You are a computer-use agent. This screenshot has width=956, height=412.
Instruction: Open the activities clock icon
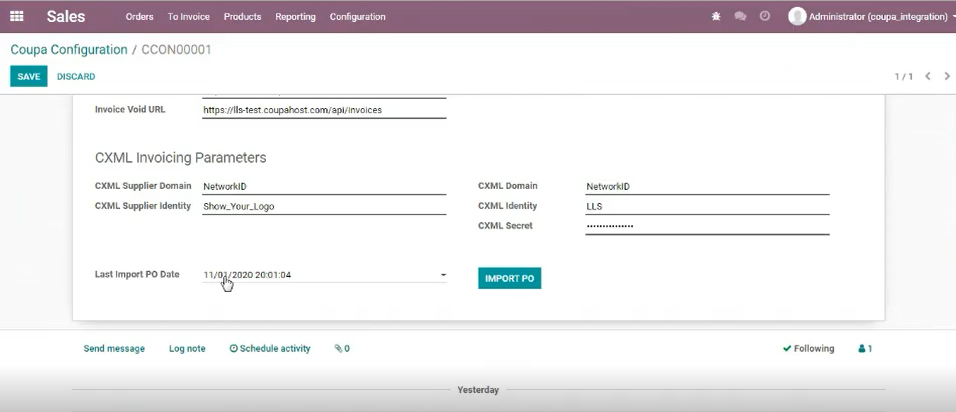765,16
